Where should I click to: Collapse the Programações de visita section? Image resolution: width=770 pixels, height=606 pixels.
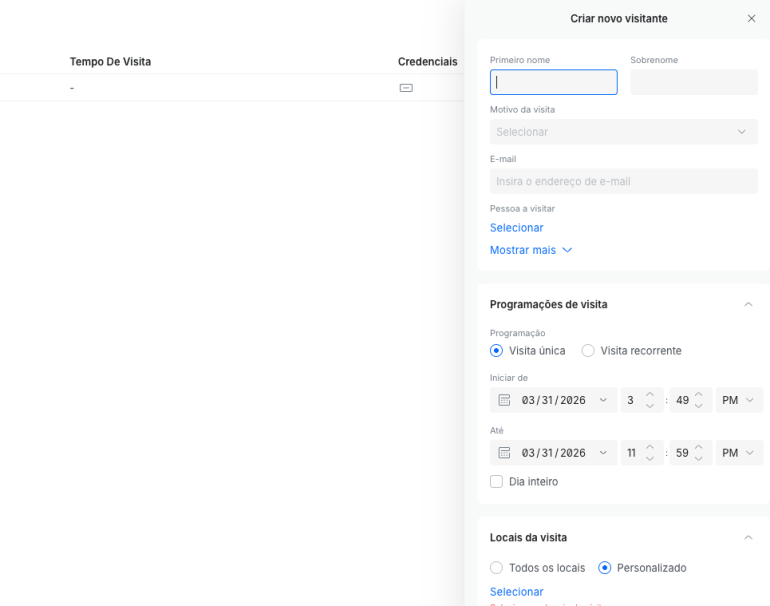748,304
